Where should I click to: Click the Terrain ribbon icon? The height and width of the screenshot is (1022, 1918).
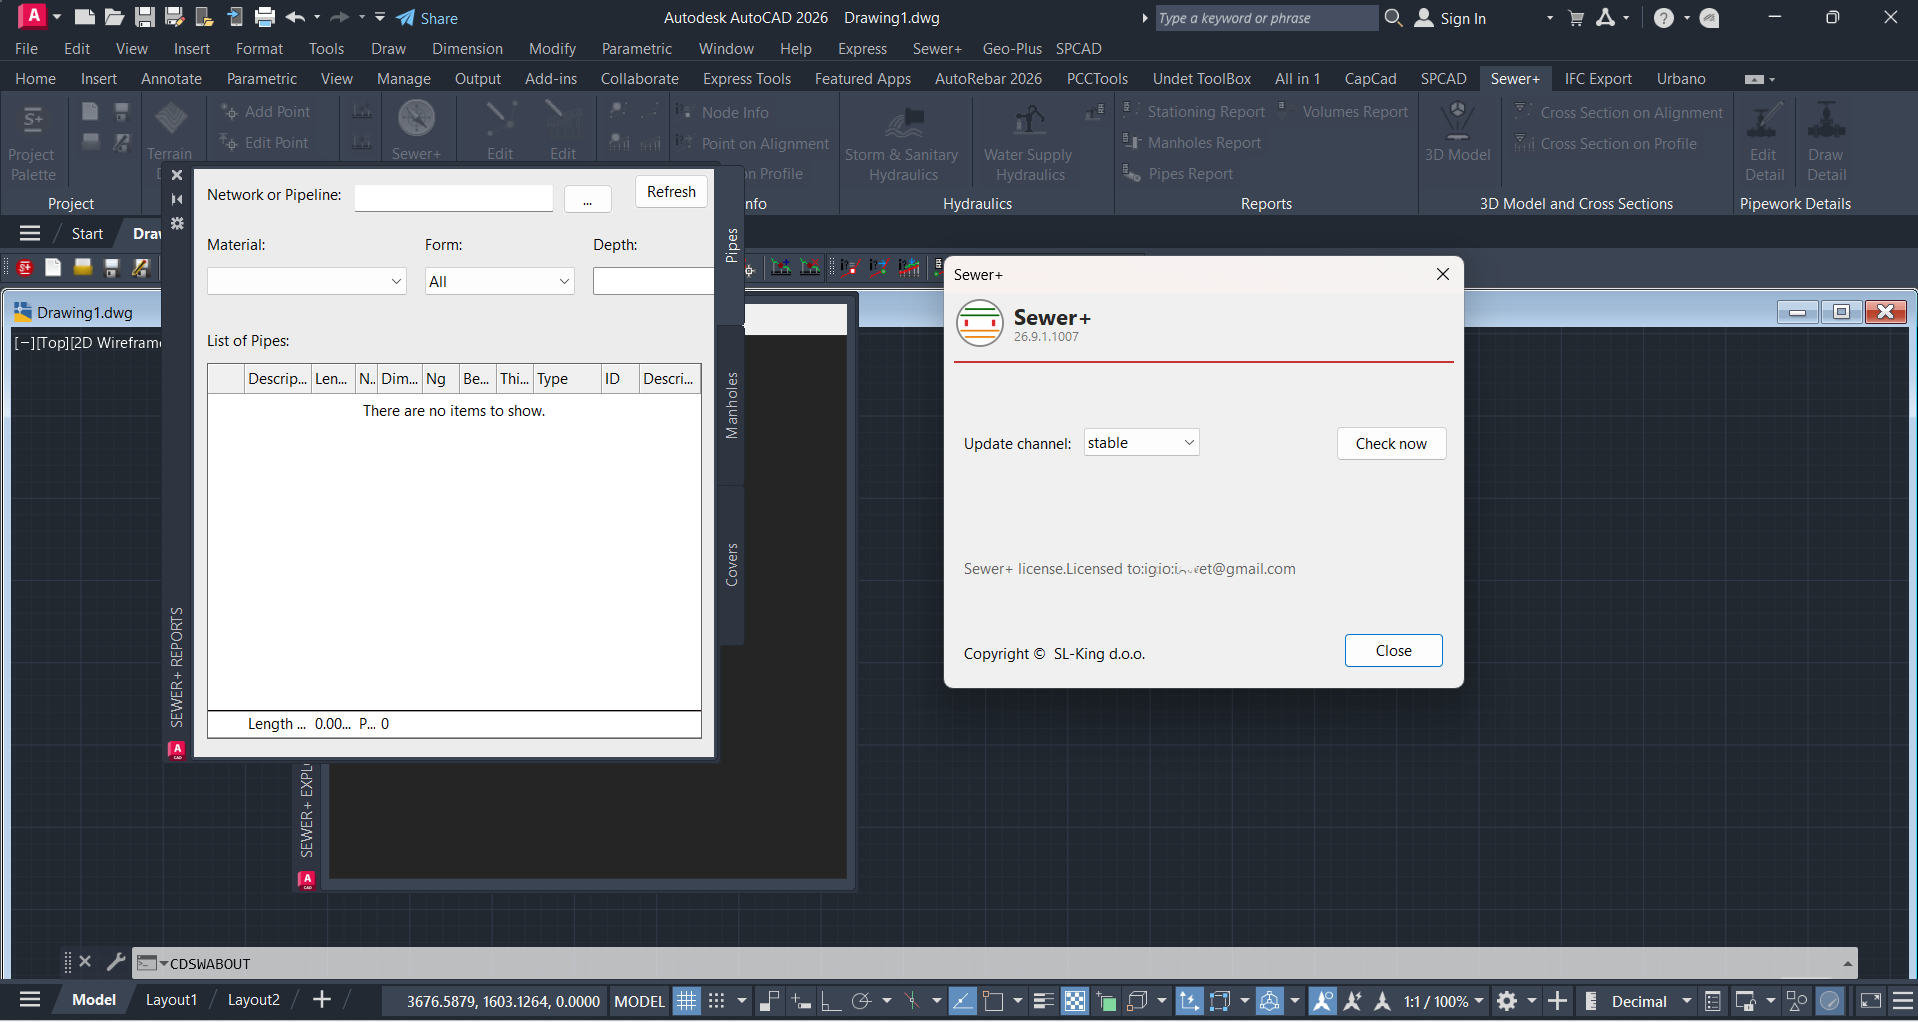171,120
